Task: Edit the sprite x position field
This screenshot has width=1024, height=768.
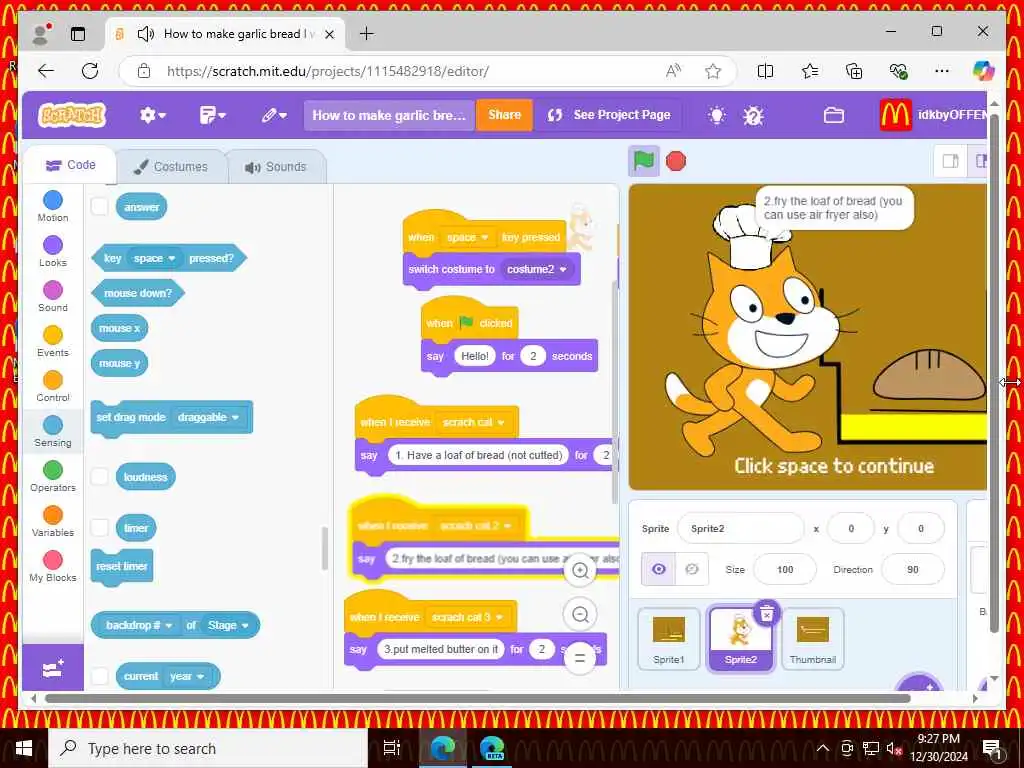Action: 851,528
